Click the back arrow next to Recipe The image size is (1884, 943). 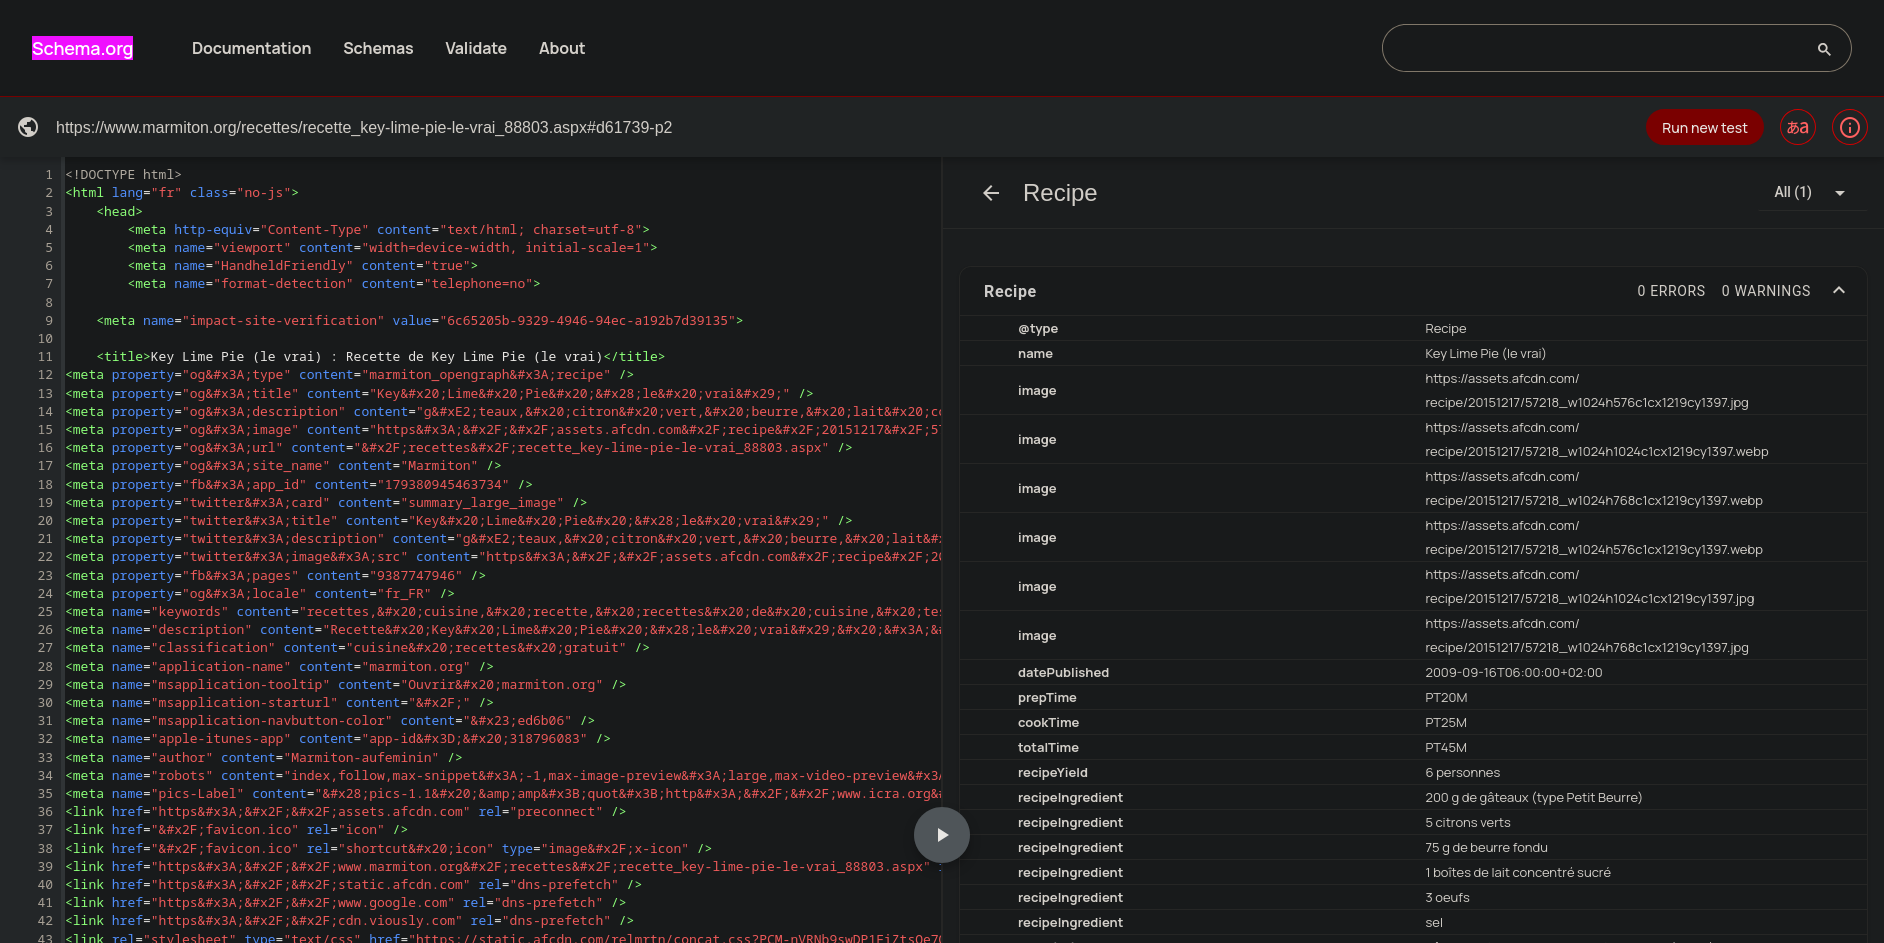(x=991, y=193)
